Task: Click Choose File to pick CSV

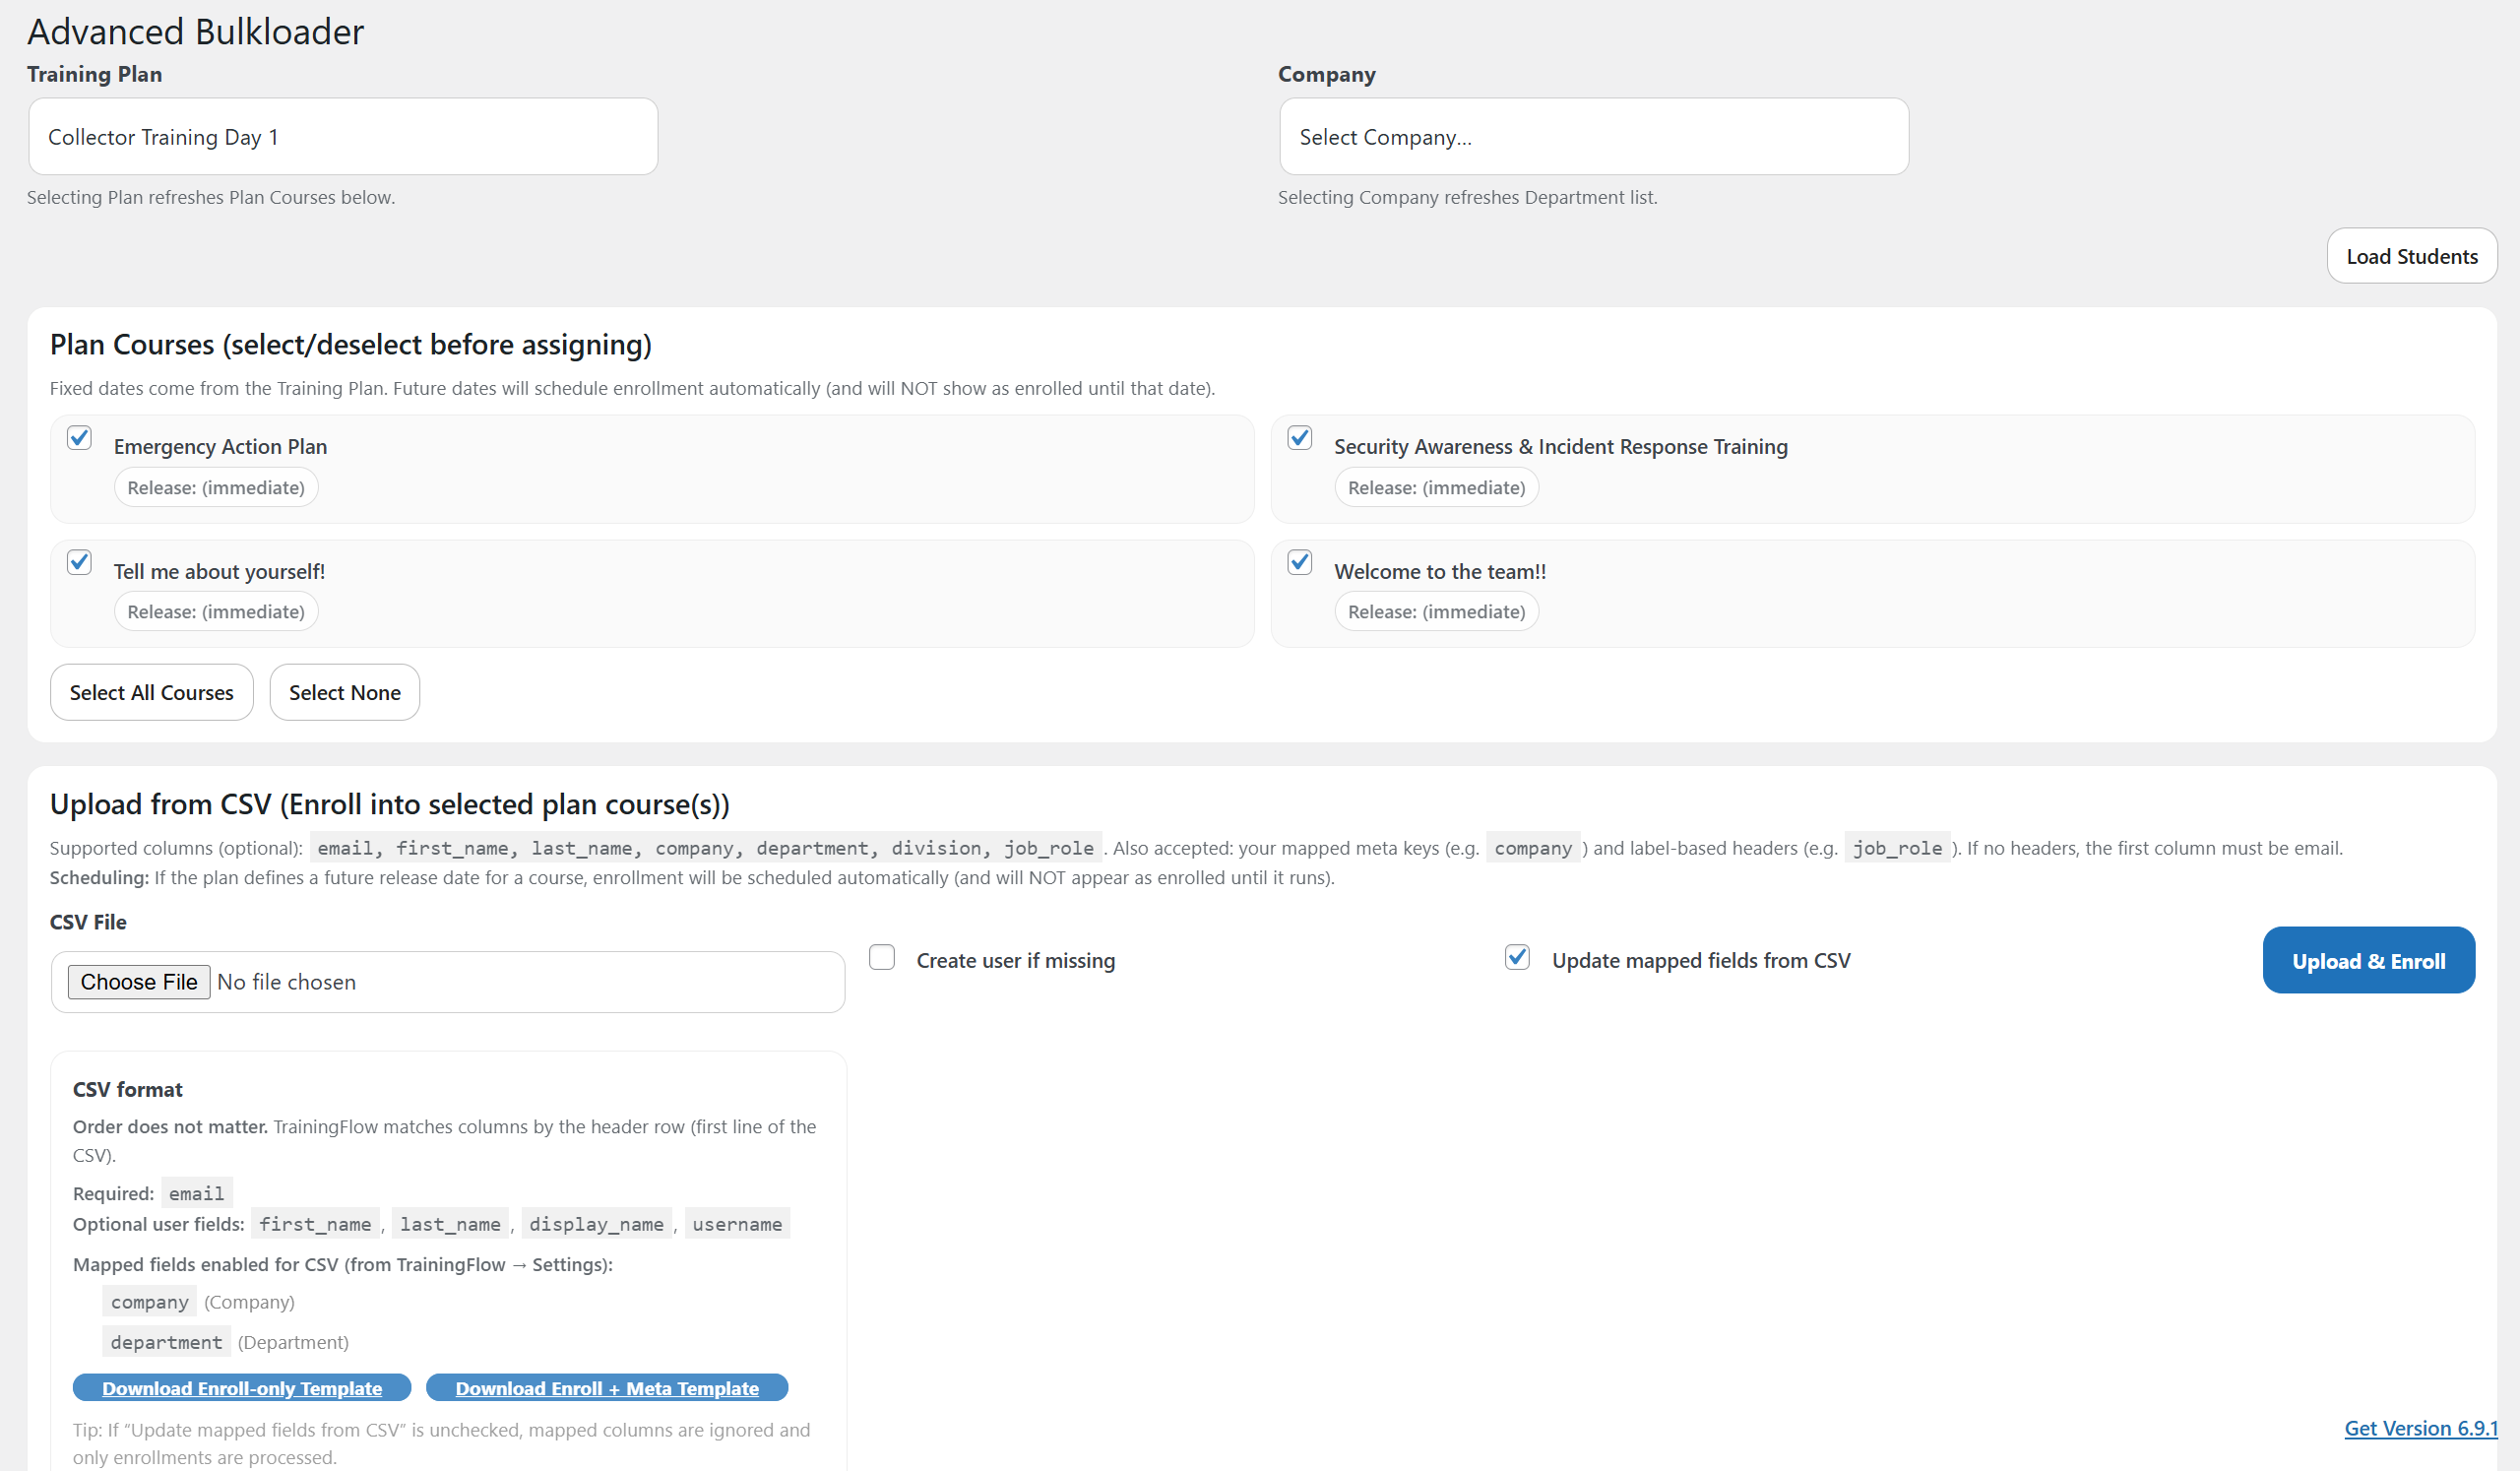Action: (x=139, y=982)
